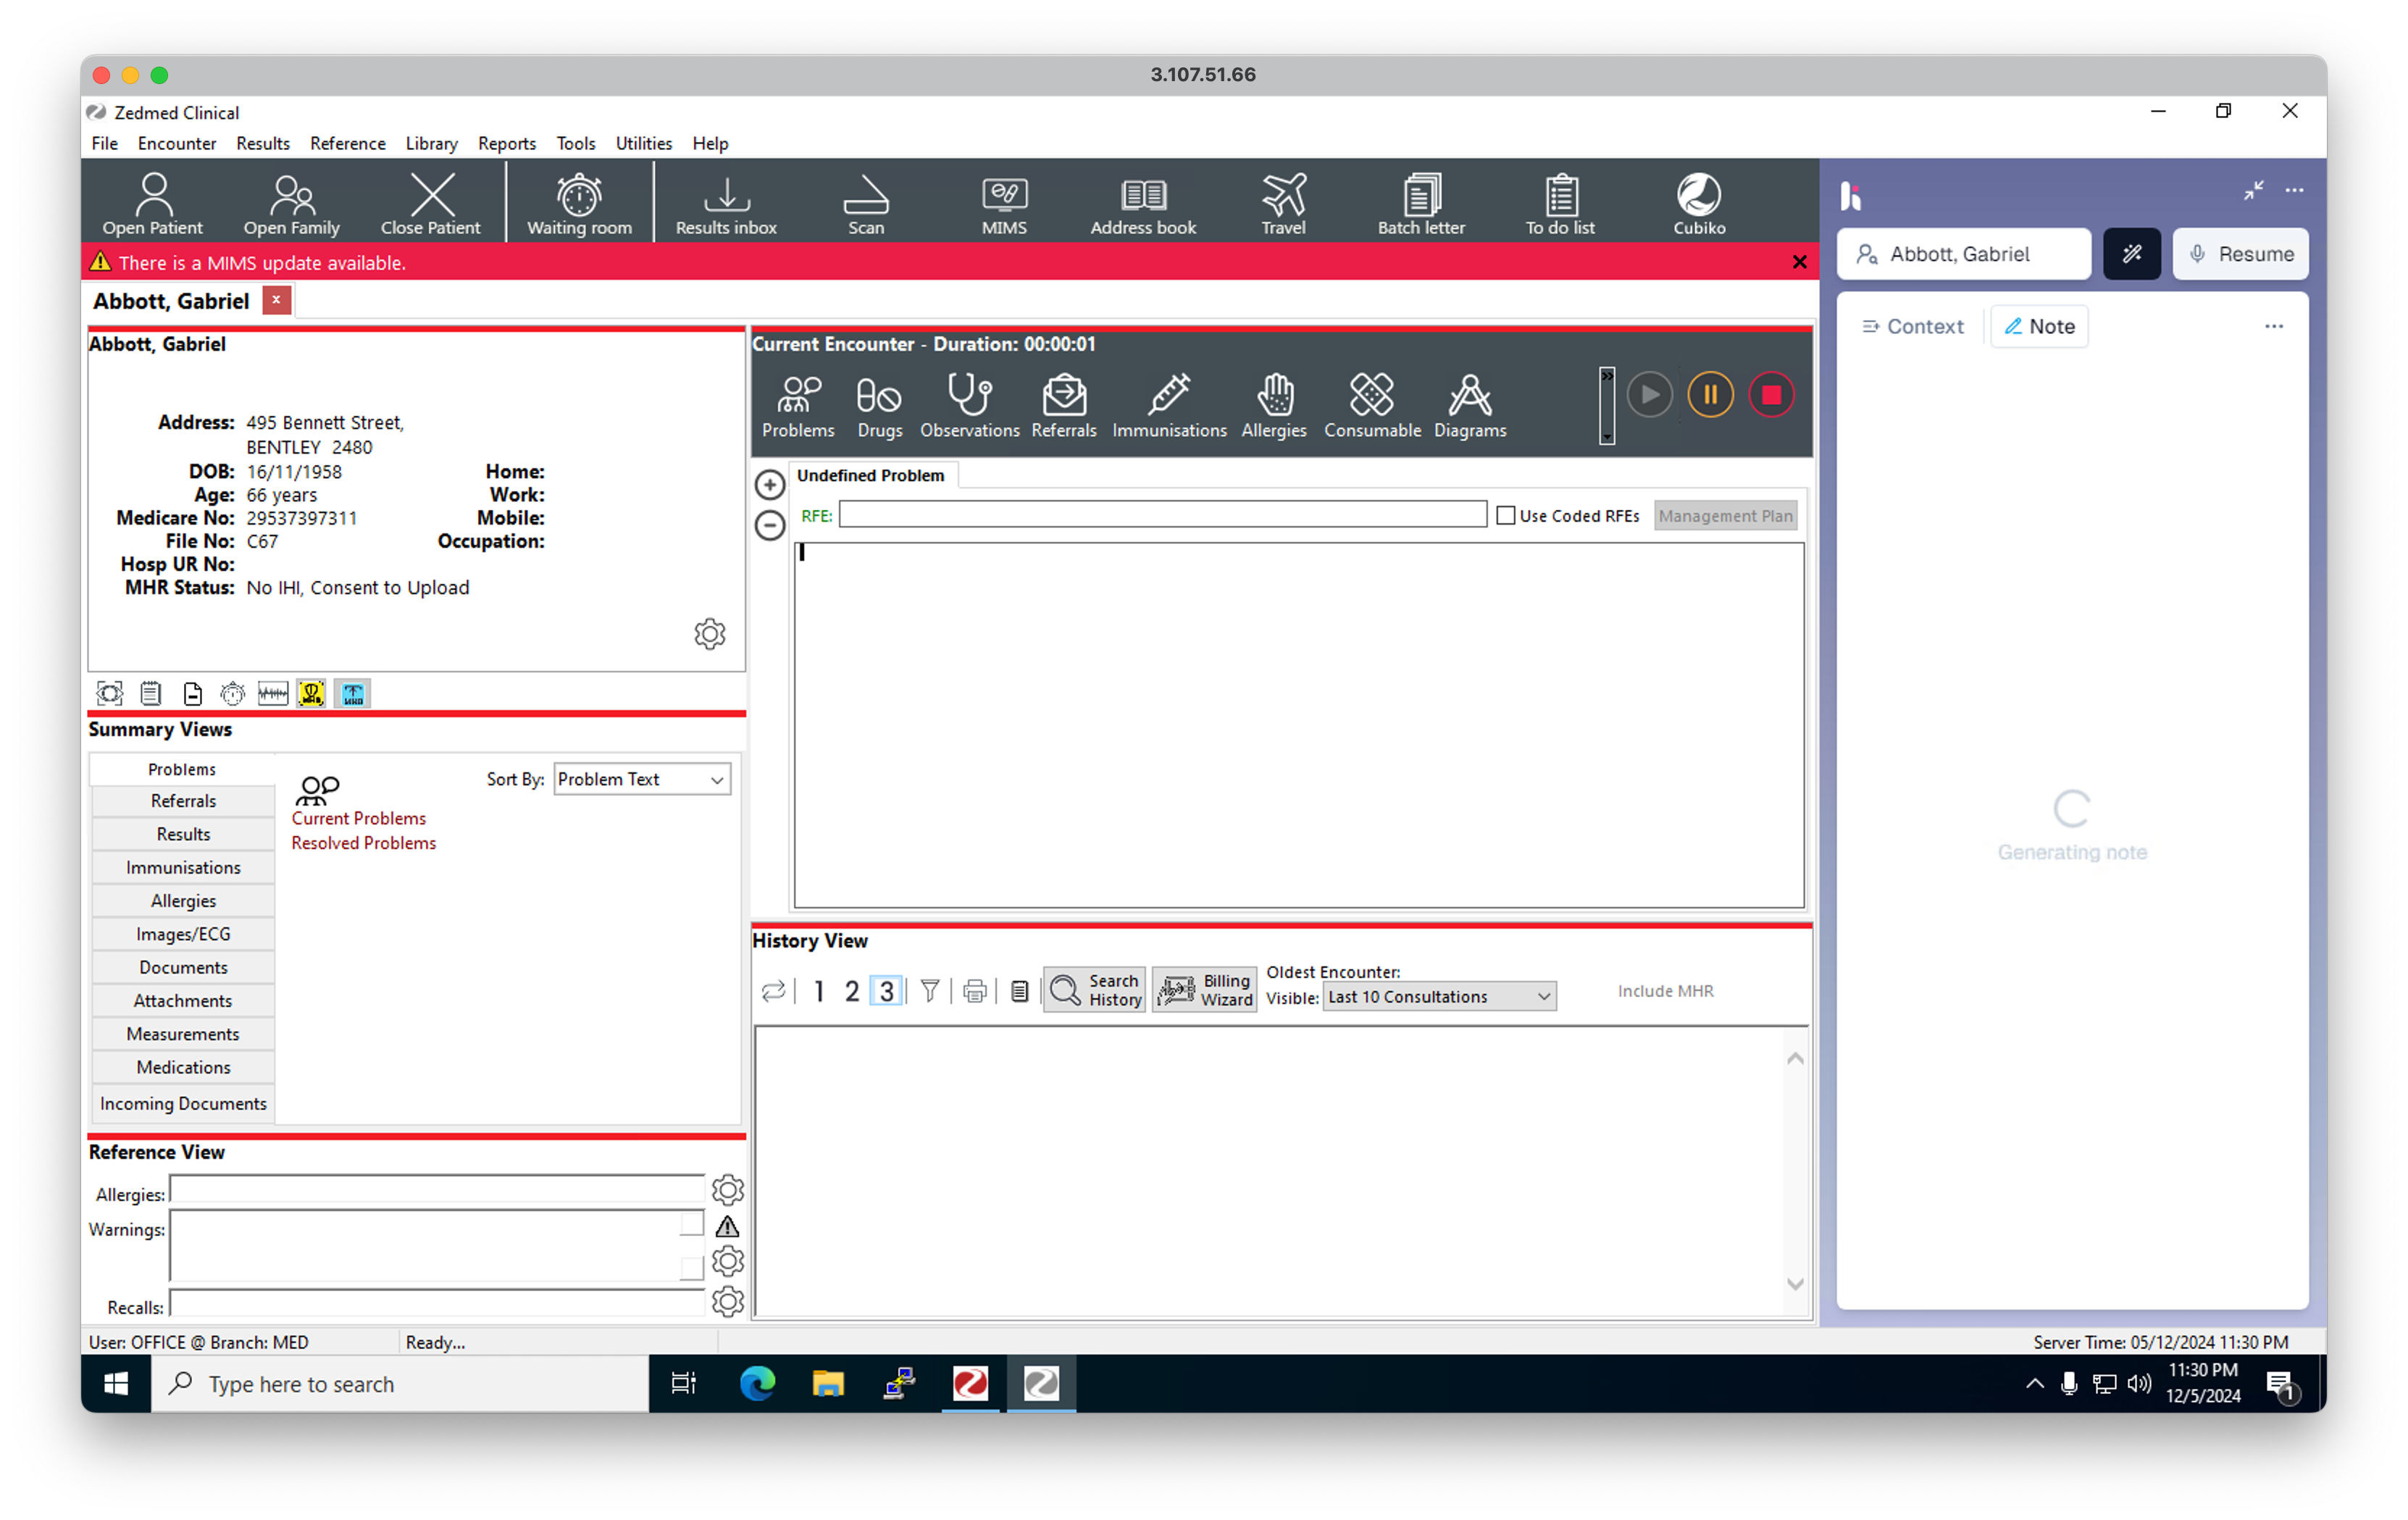Image resolution: width=2408 pixels, height=1520 pixels.
Task: Click the magic wand icon in side panel
Action: pyautogui.click(x=2131, y=254)
